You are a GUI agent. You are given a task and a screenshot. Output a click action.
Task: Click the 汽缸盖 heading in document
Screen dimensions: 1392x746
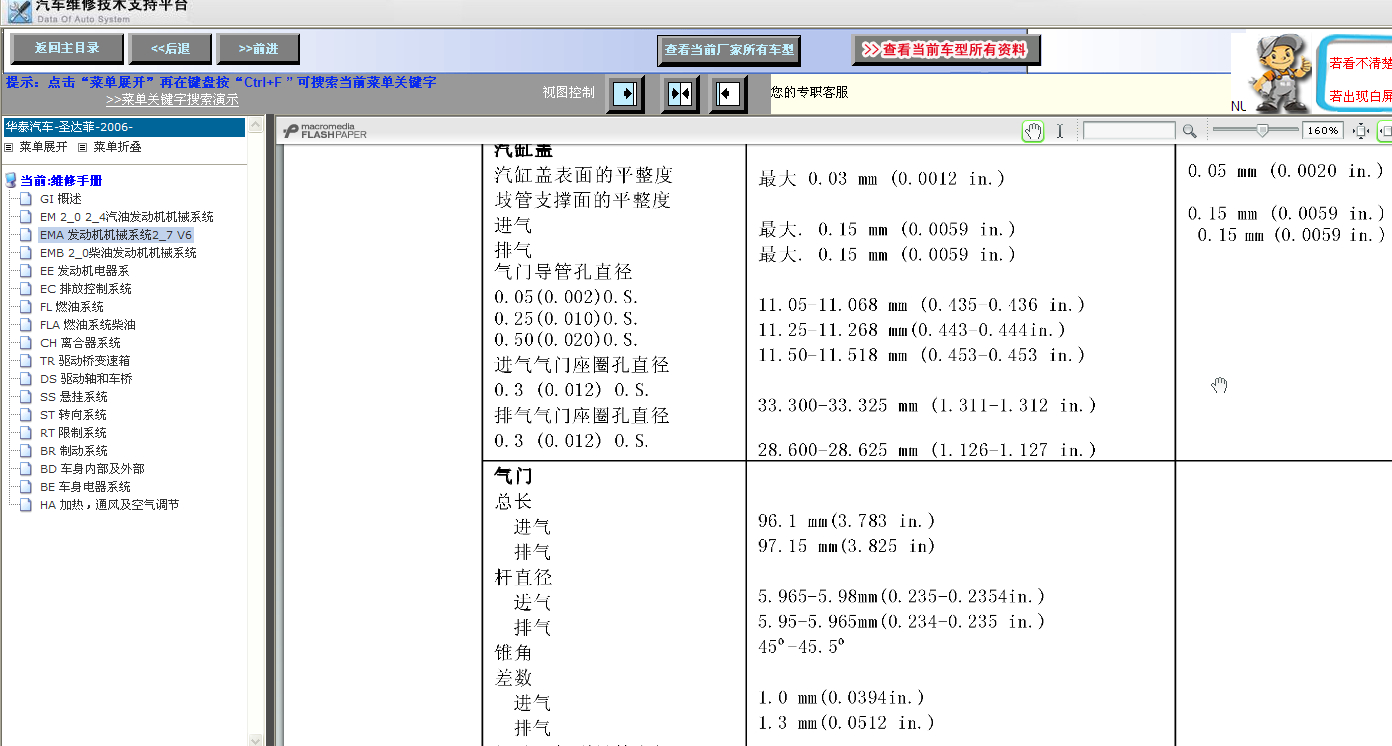(523, 150)
